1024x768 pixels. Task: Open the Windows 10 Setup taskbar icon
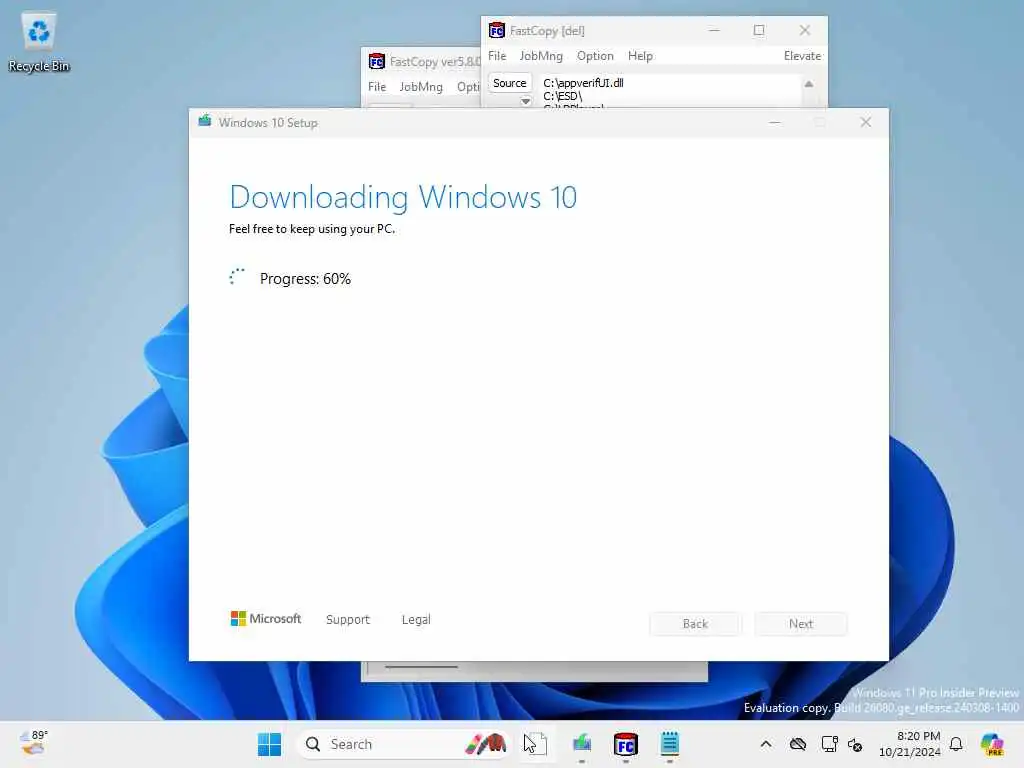point(581,744)
